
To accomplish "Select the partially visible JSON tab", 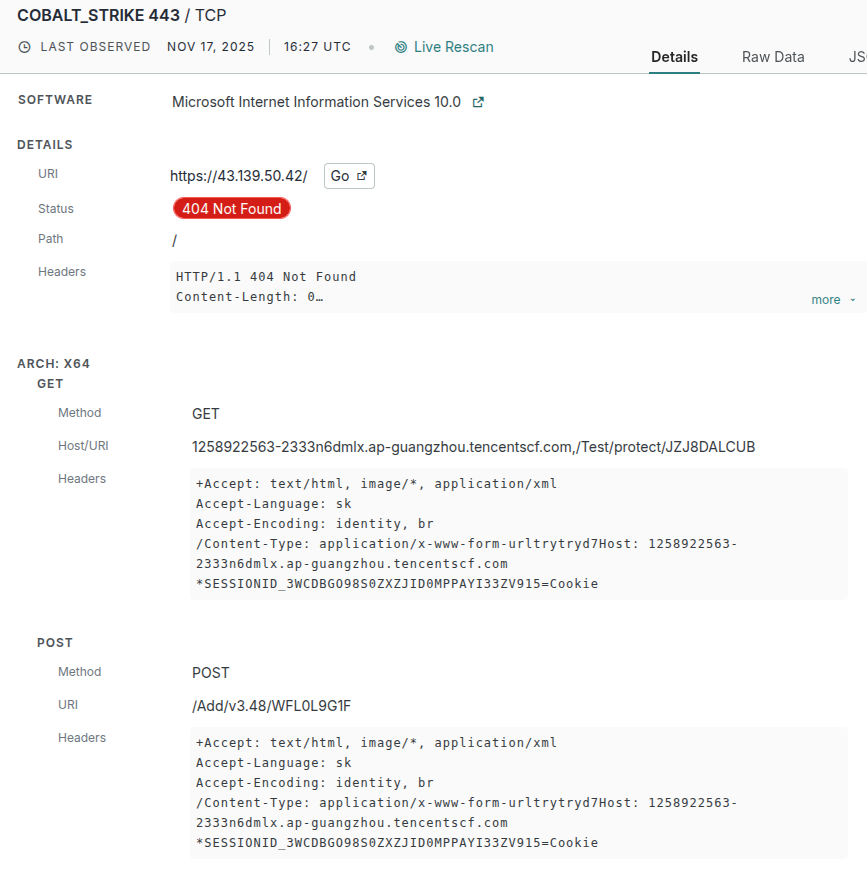I will click(x=857, y=57).
